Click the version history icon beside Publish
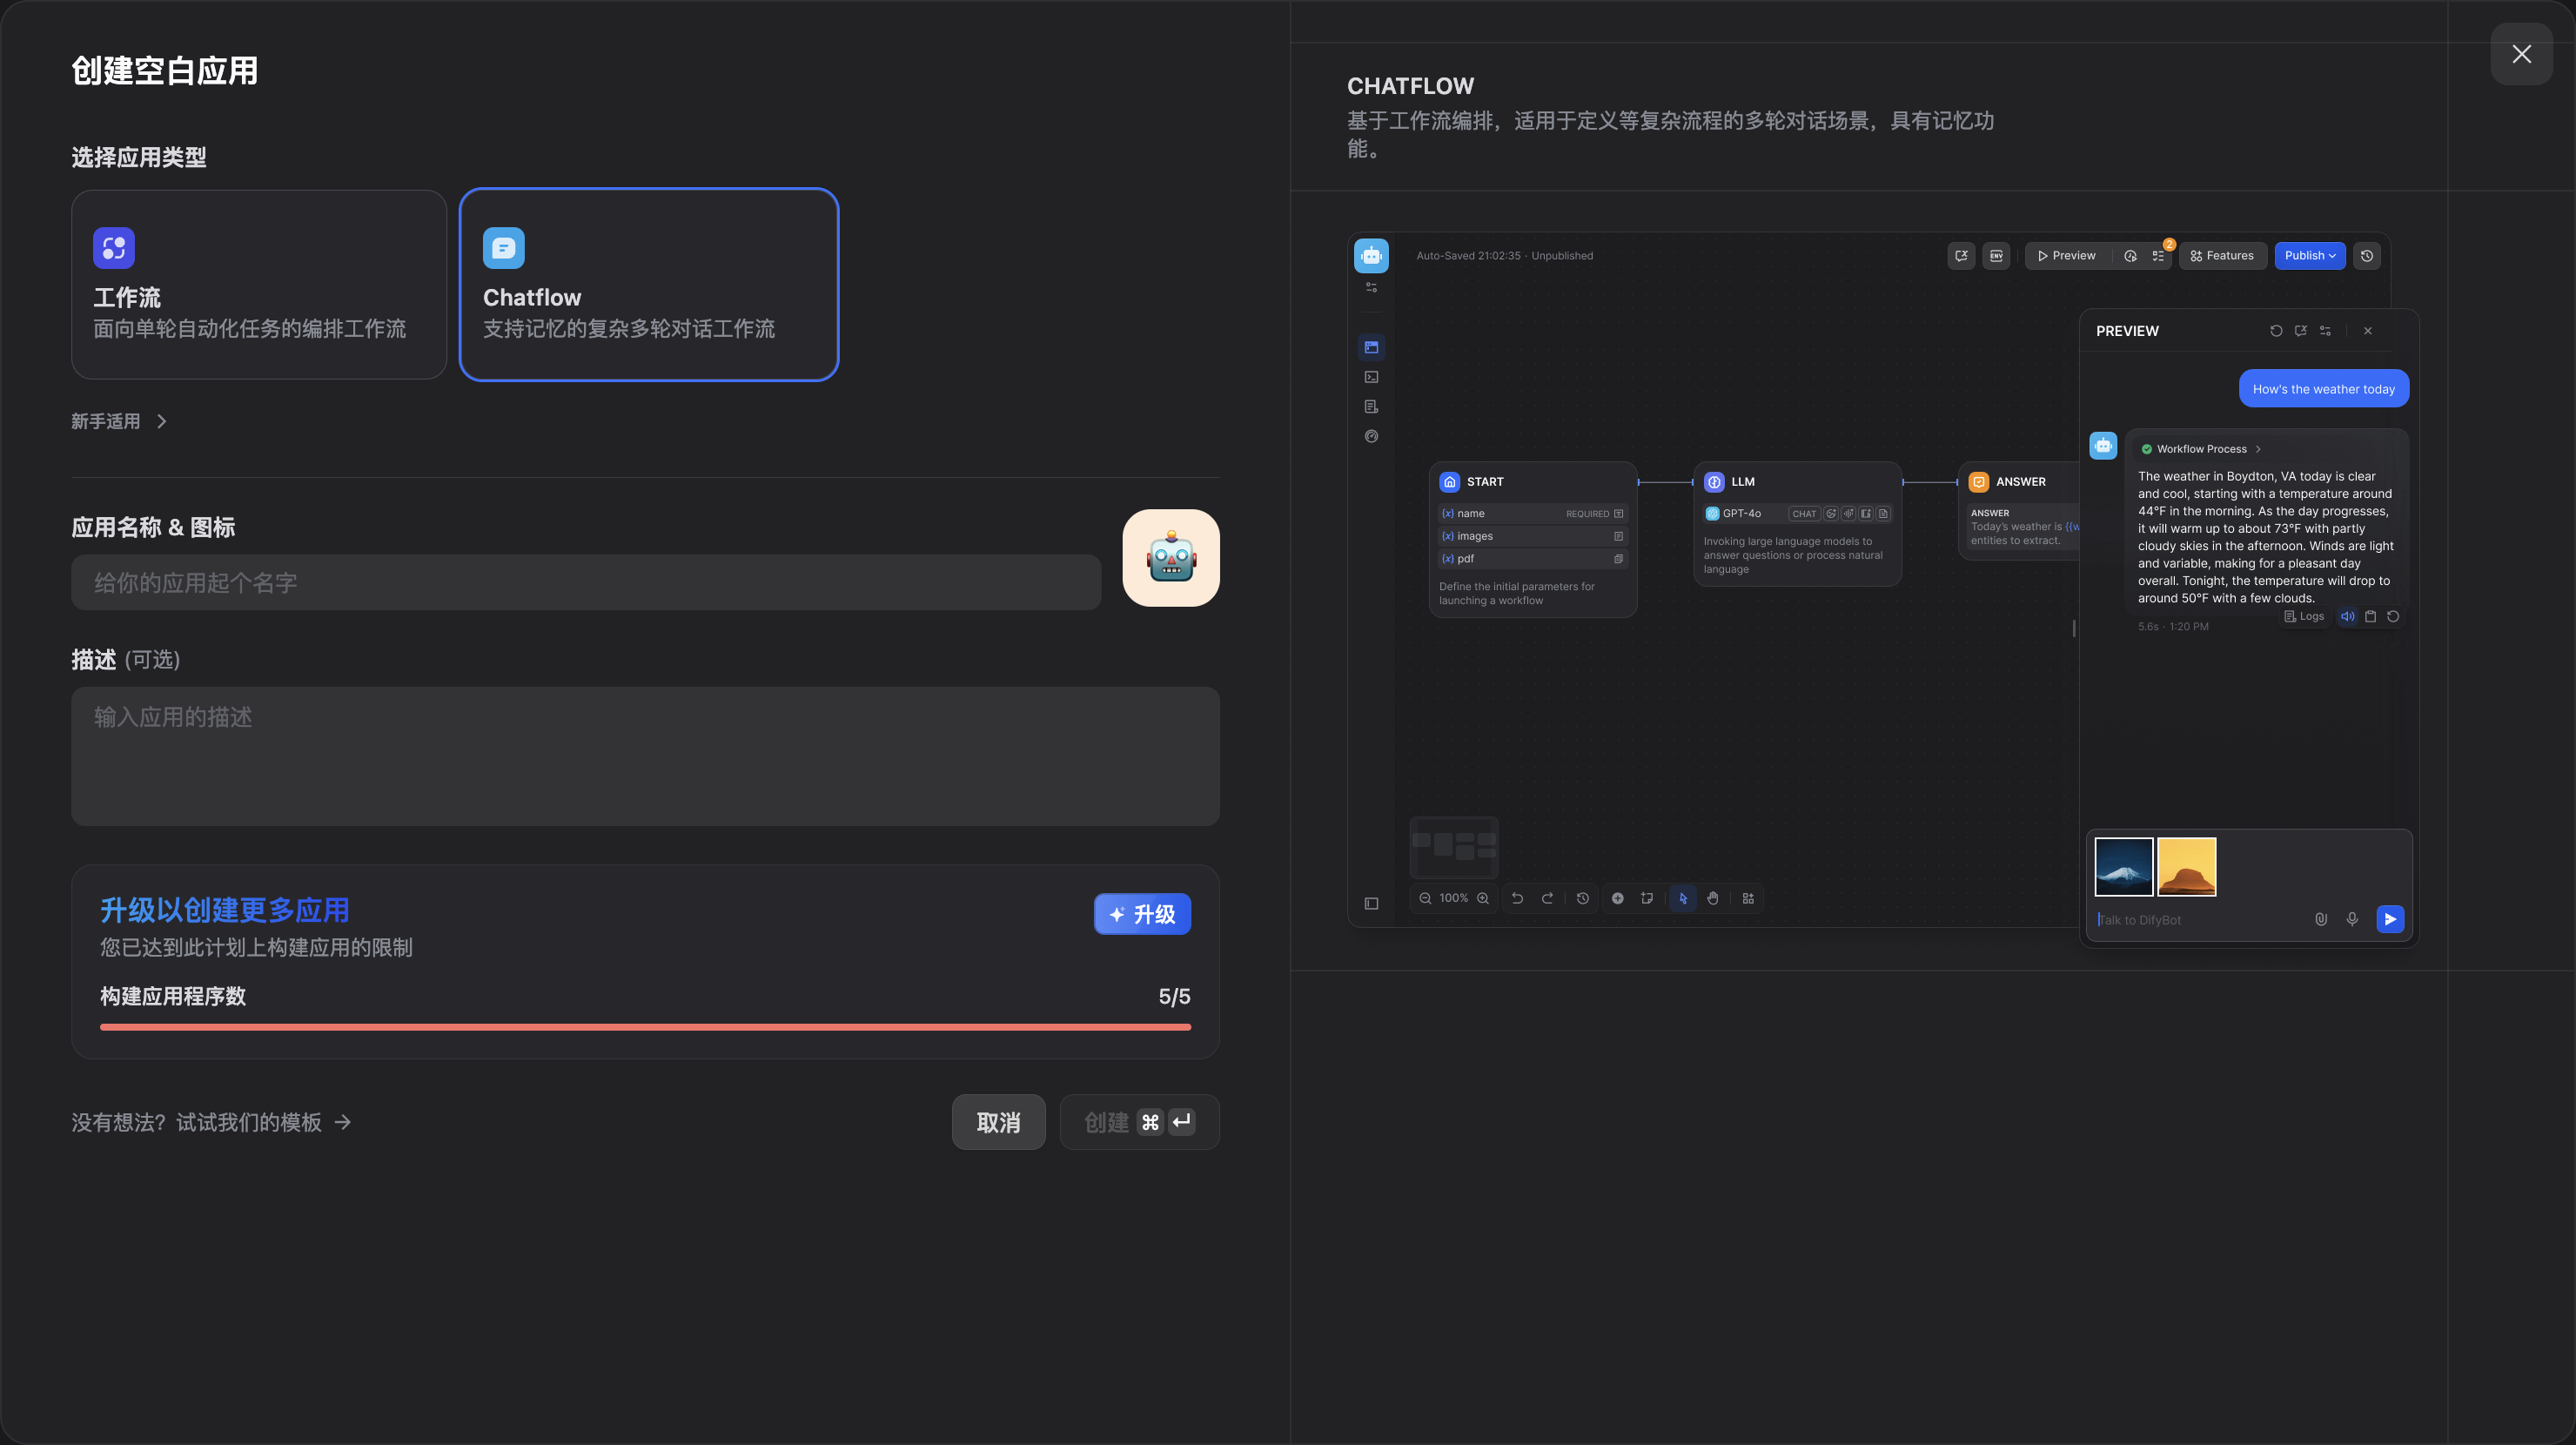 click(x=2366, y=255)
